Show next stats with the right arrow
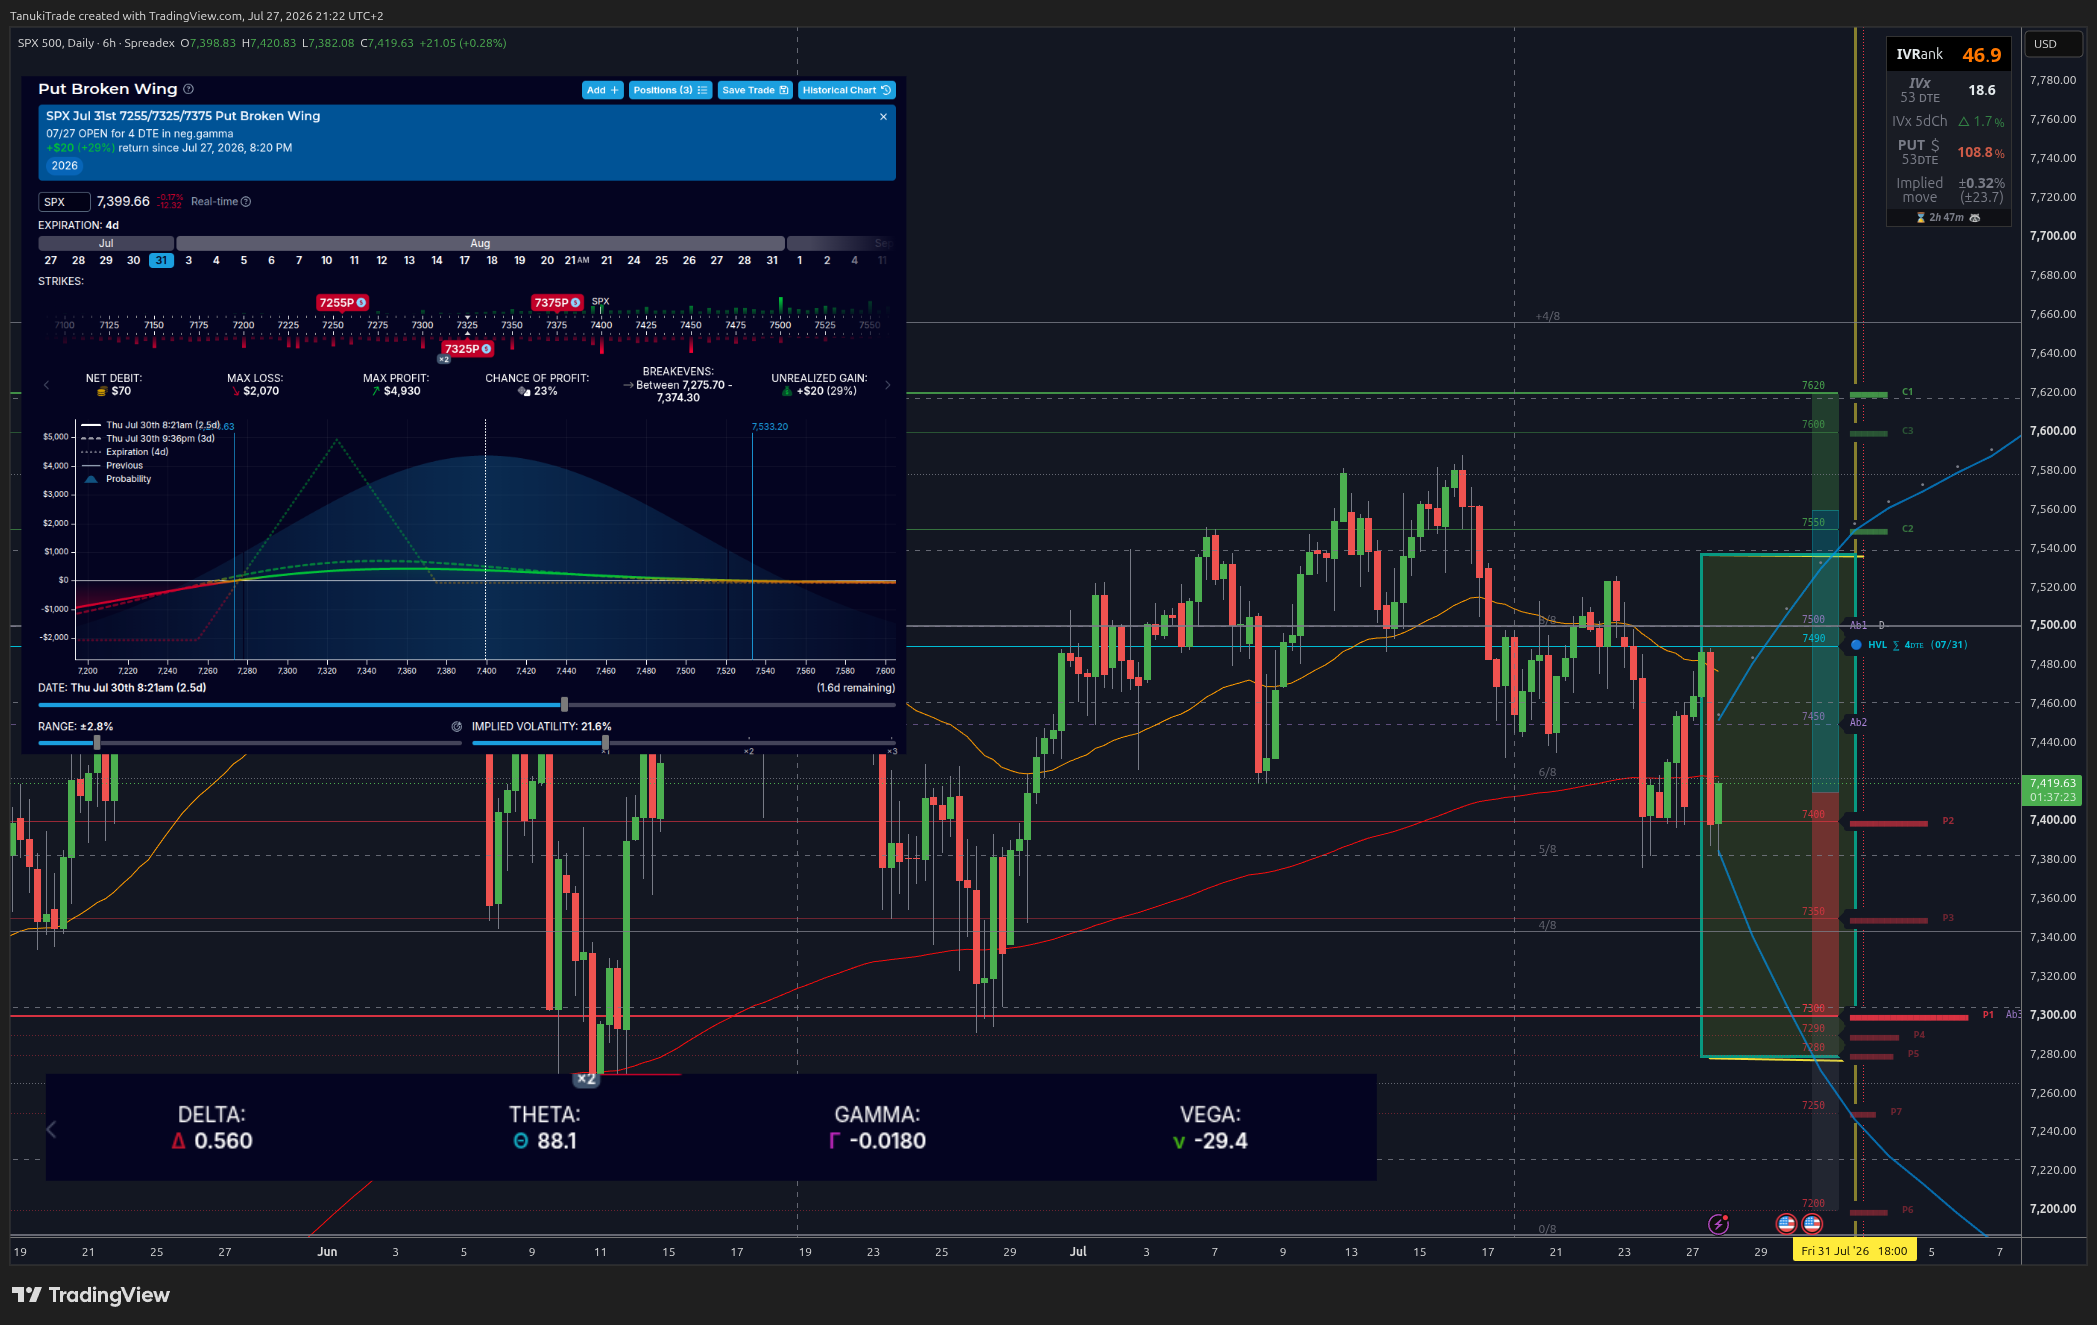Viewport: 2097px width, 1325px height. pyautogui.click(x=887, y=385)
